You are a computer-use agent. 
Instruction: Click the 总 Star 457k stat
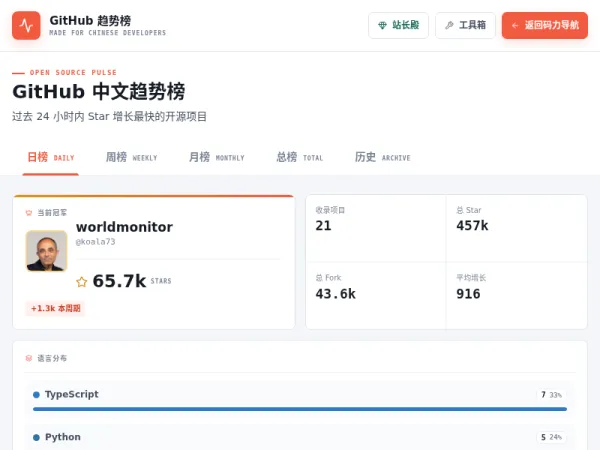tap(517, 228)
